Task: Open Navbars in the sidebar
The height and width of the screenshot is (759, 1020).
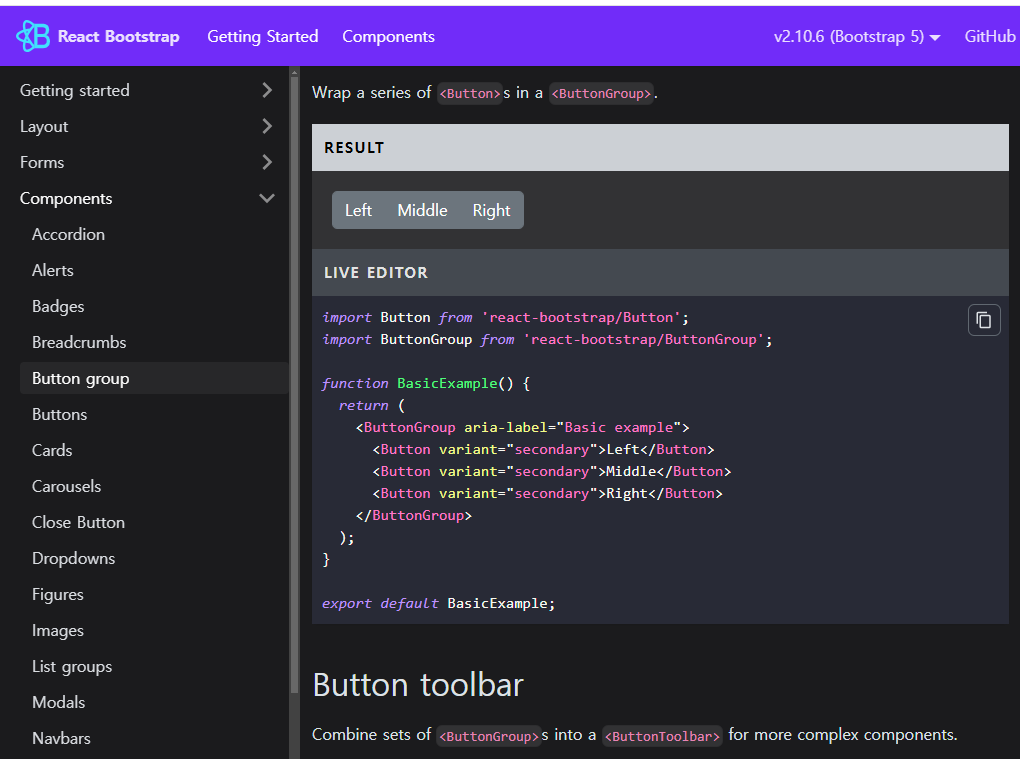Action: pyautogui.click(x=61, y=738)
